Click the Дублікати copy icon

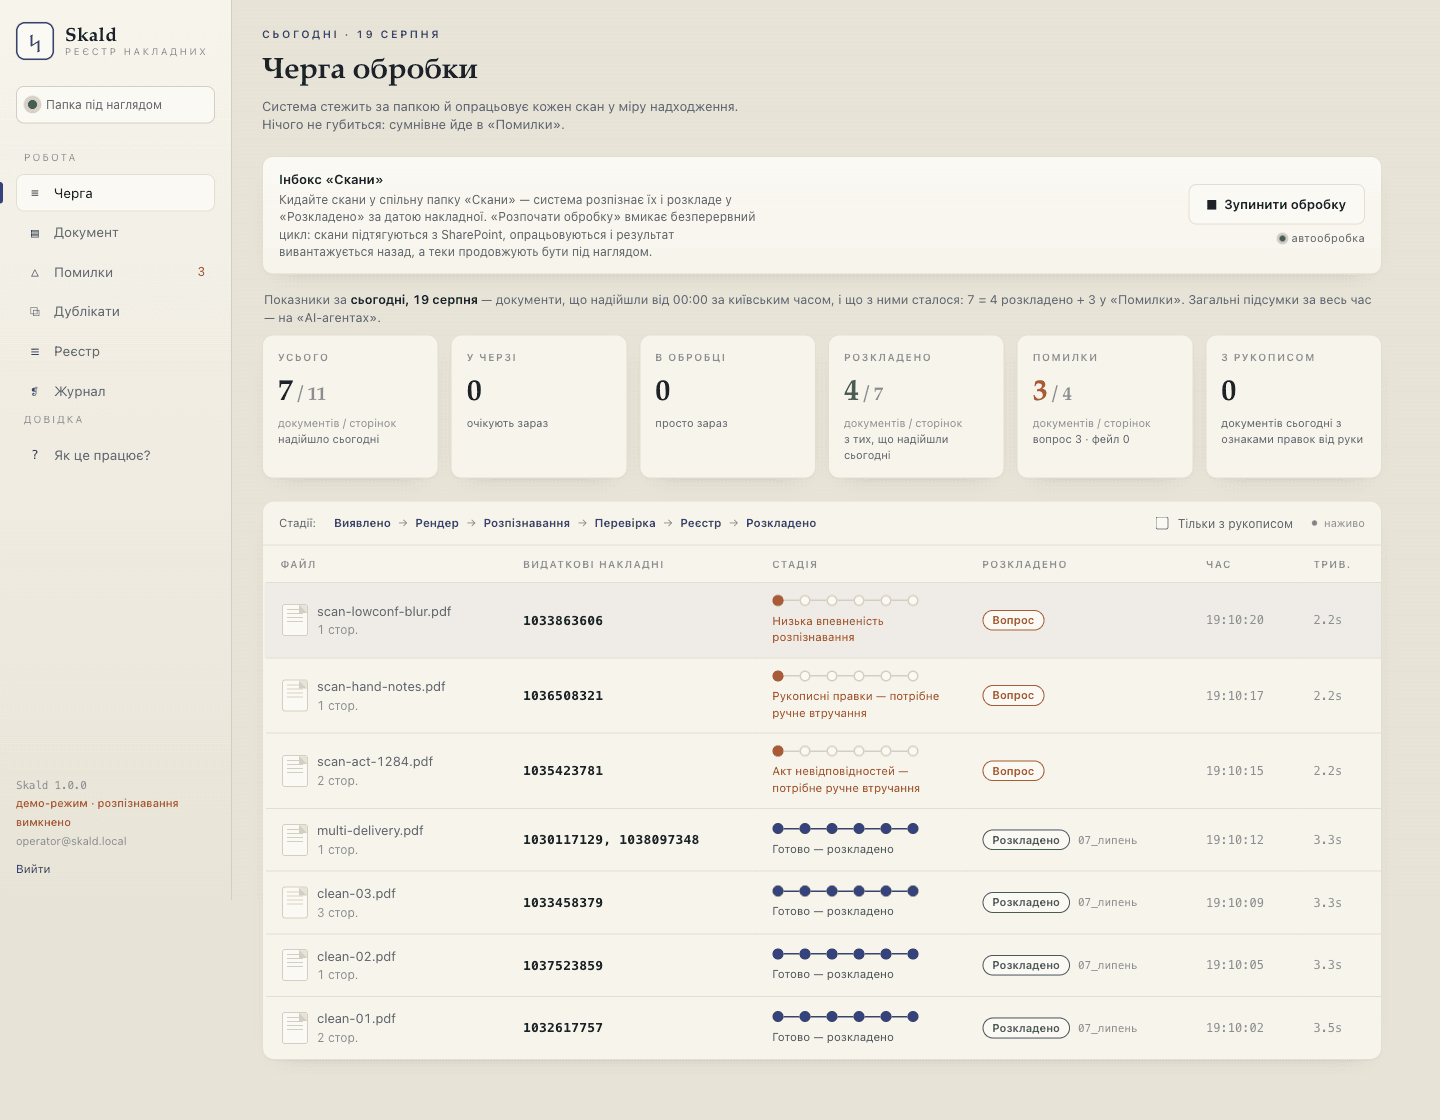tap(35, 312)
